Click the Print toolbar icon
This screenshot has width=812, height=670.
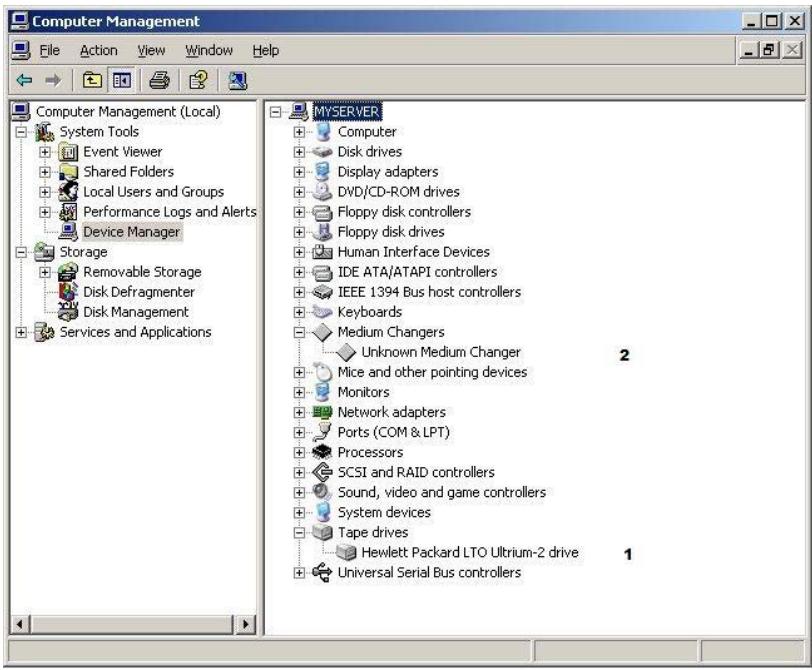click(x=159, y=80)
